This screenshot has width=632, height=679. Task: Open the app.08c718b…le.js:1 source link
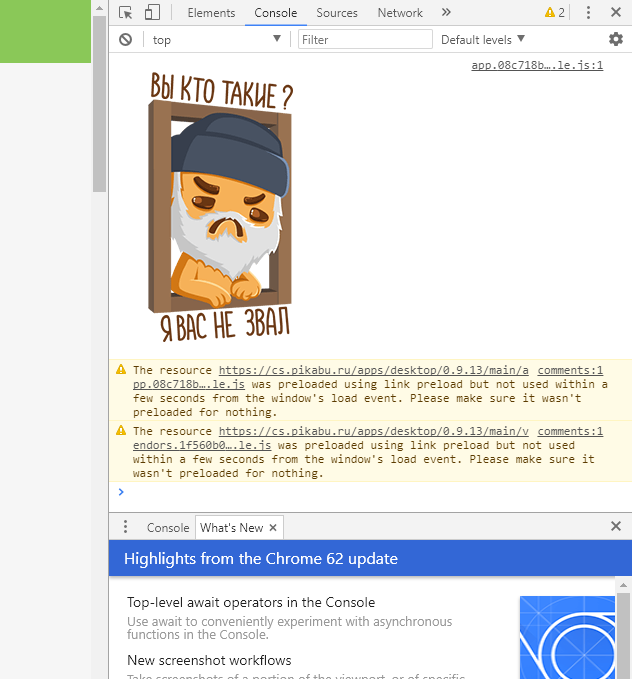[x=537, y=65]
